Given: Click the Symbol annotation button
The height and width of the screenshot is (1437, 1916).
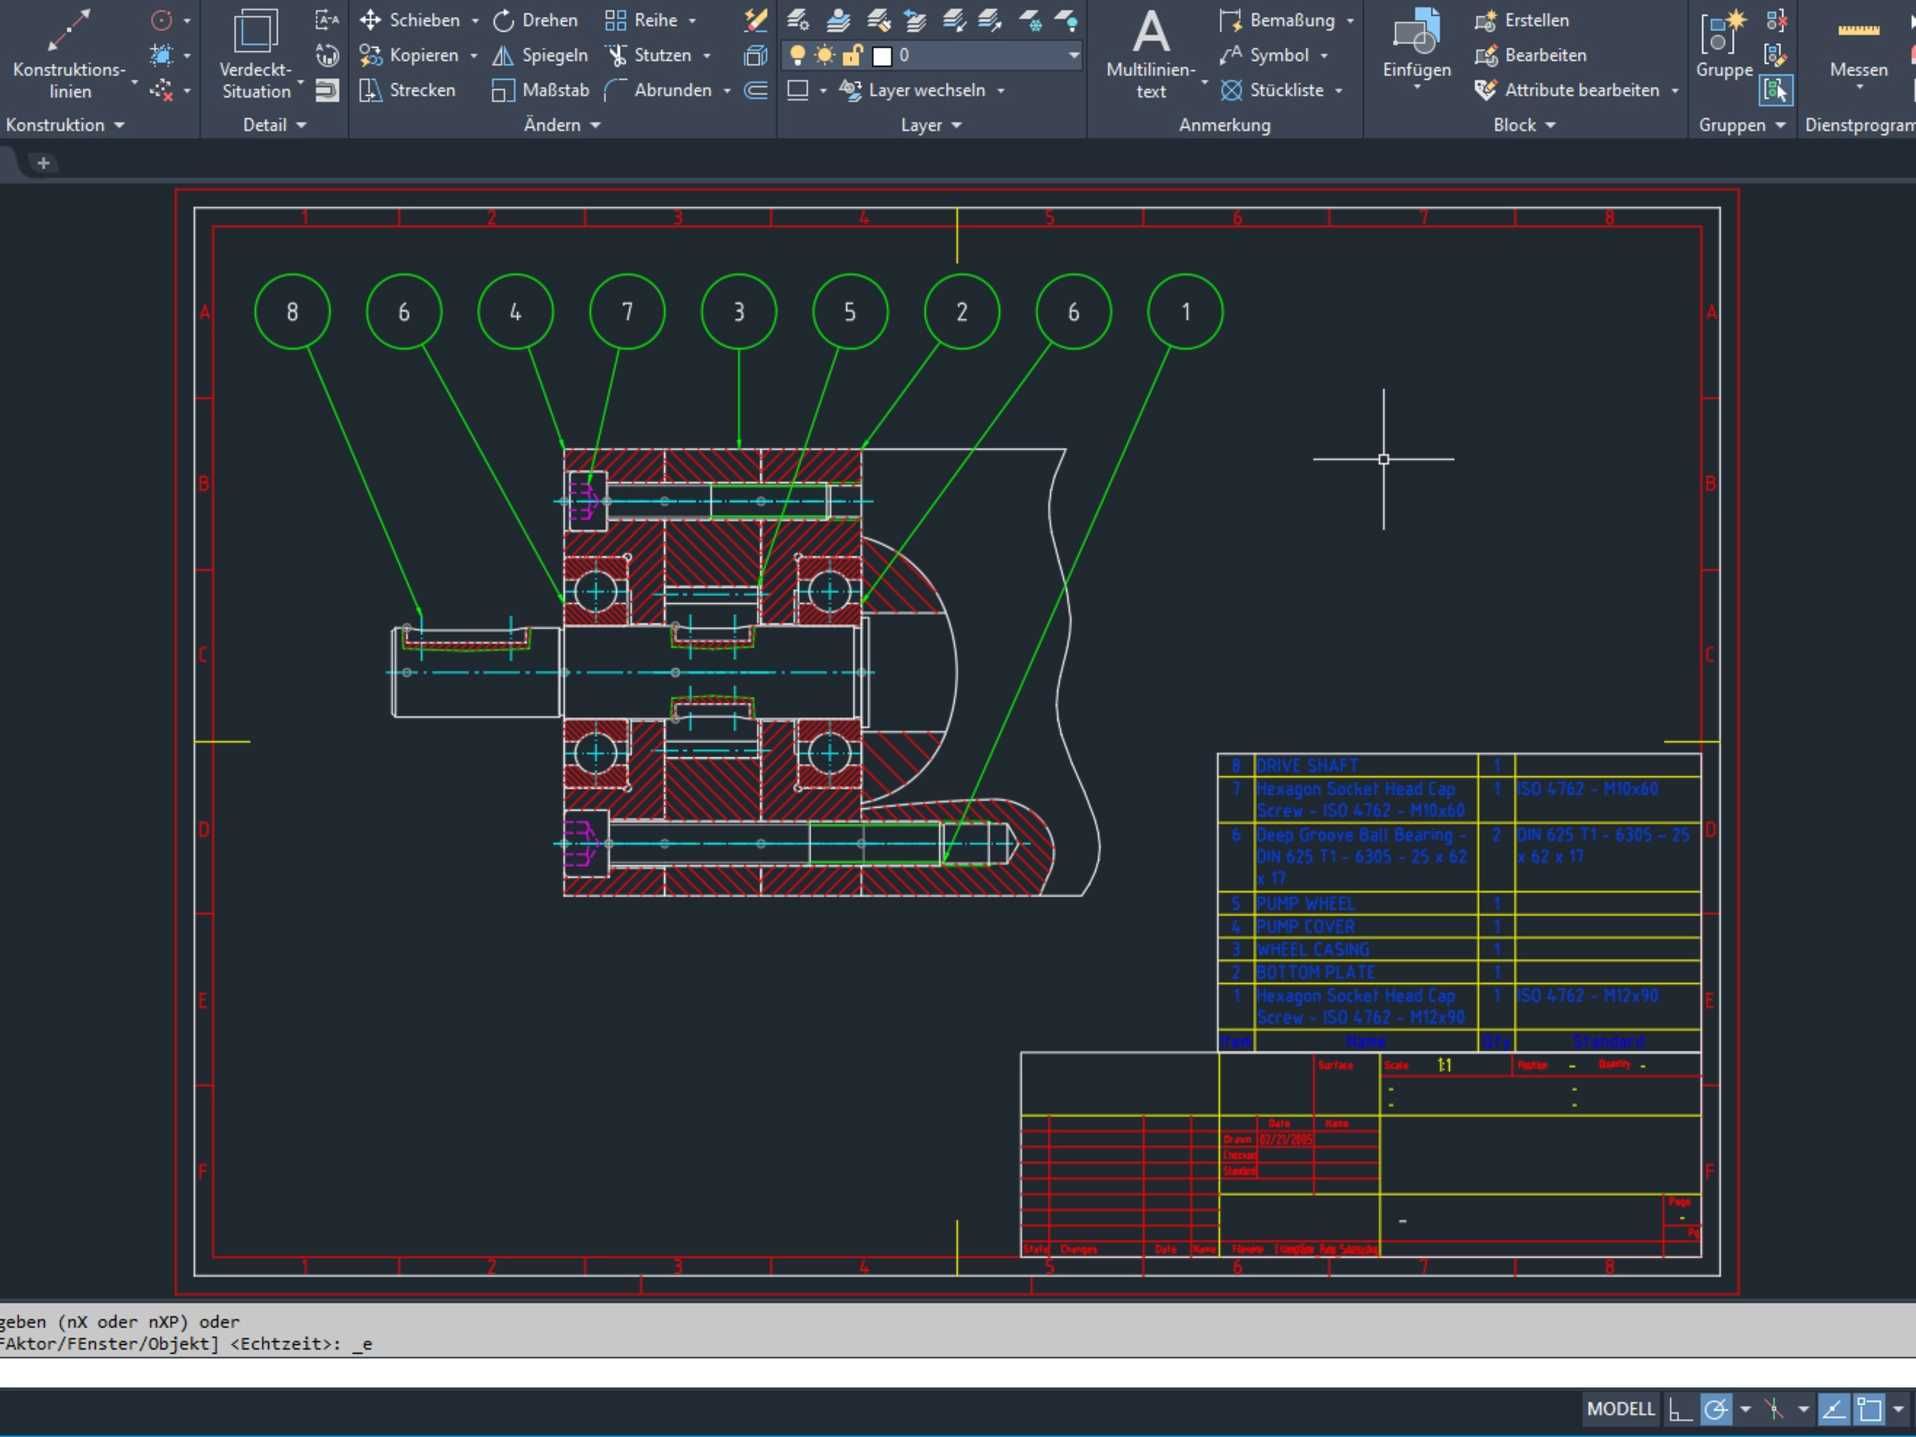Looking at the screenshot, I should coord(1265,55).
